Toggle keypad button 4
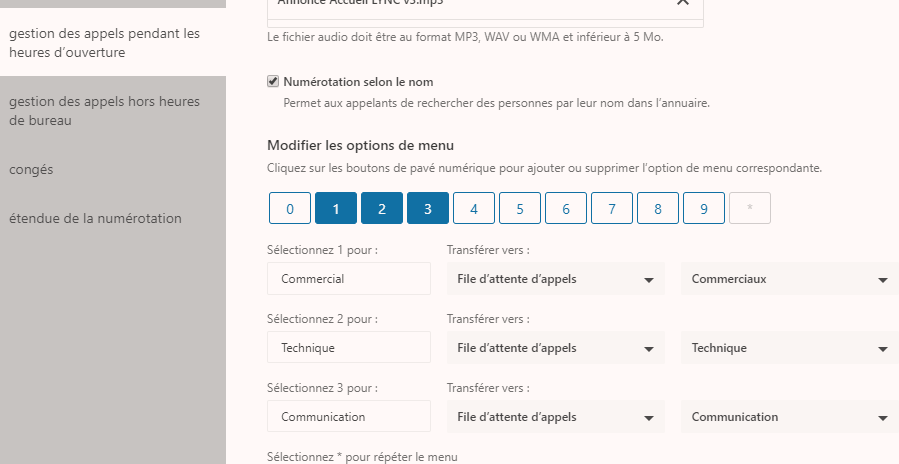Screen dimensions: 899x464 (474, 208)
